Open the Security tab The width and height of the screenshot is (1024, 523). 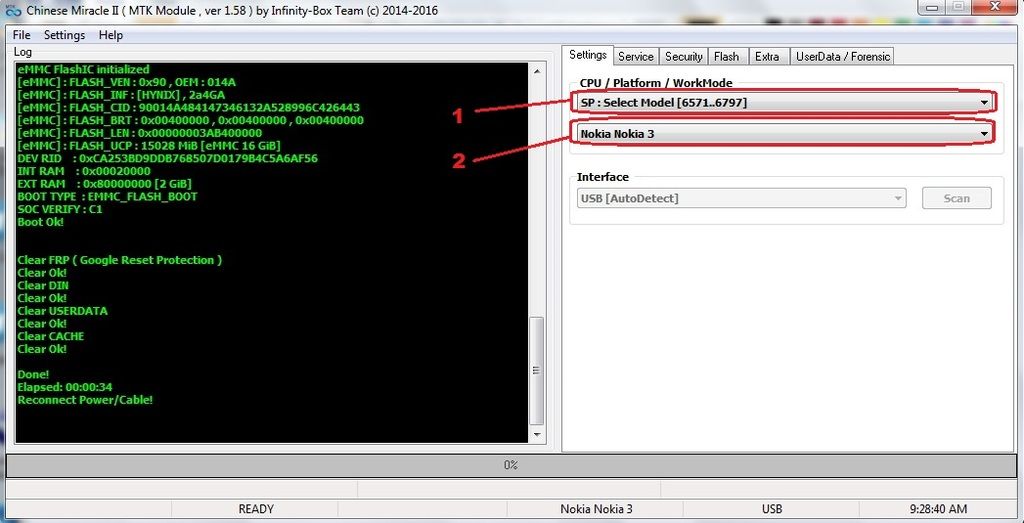click(683, 57)
